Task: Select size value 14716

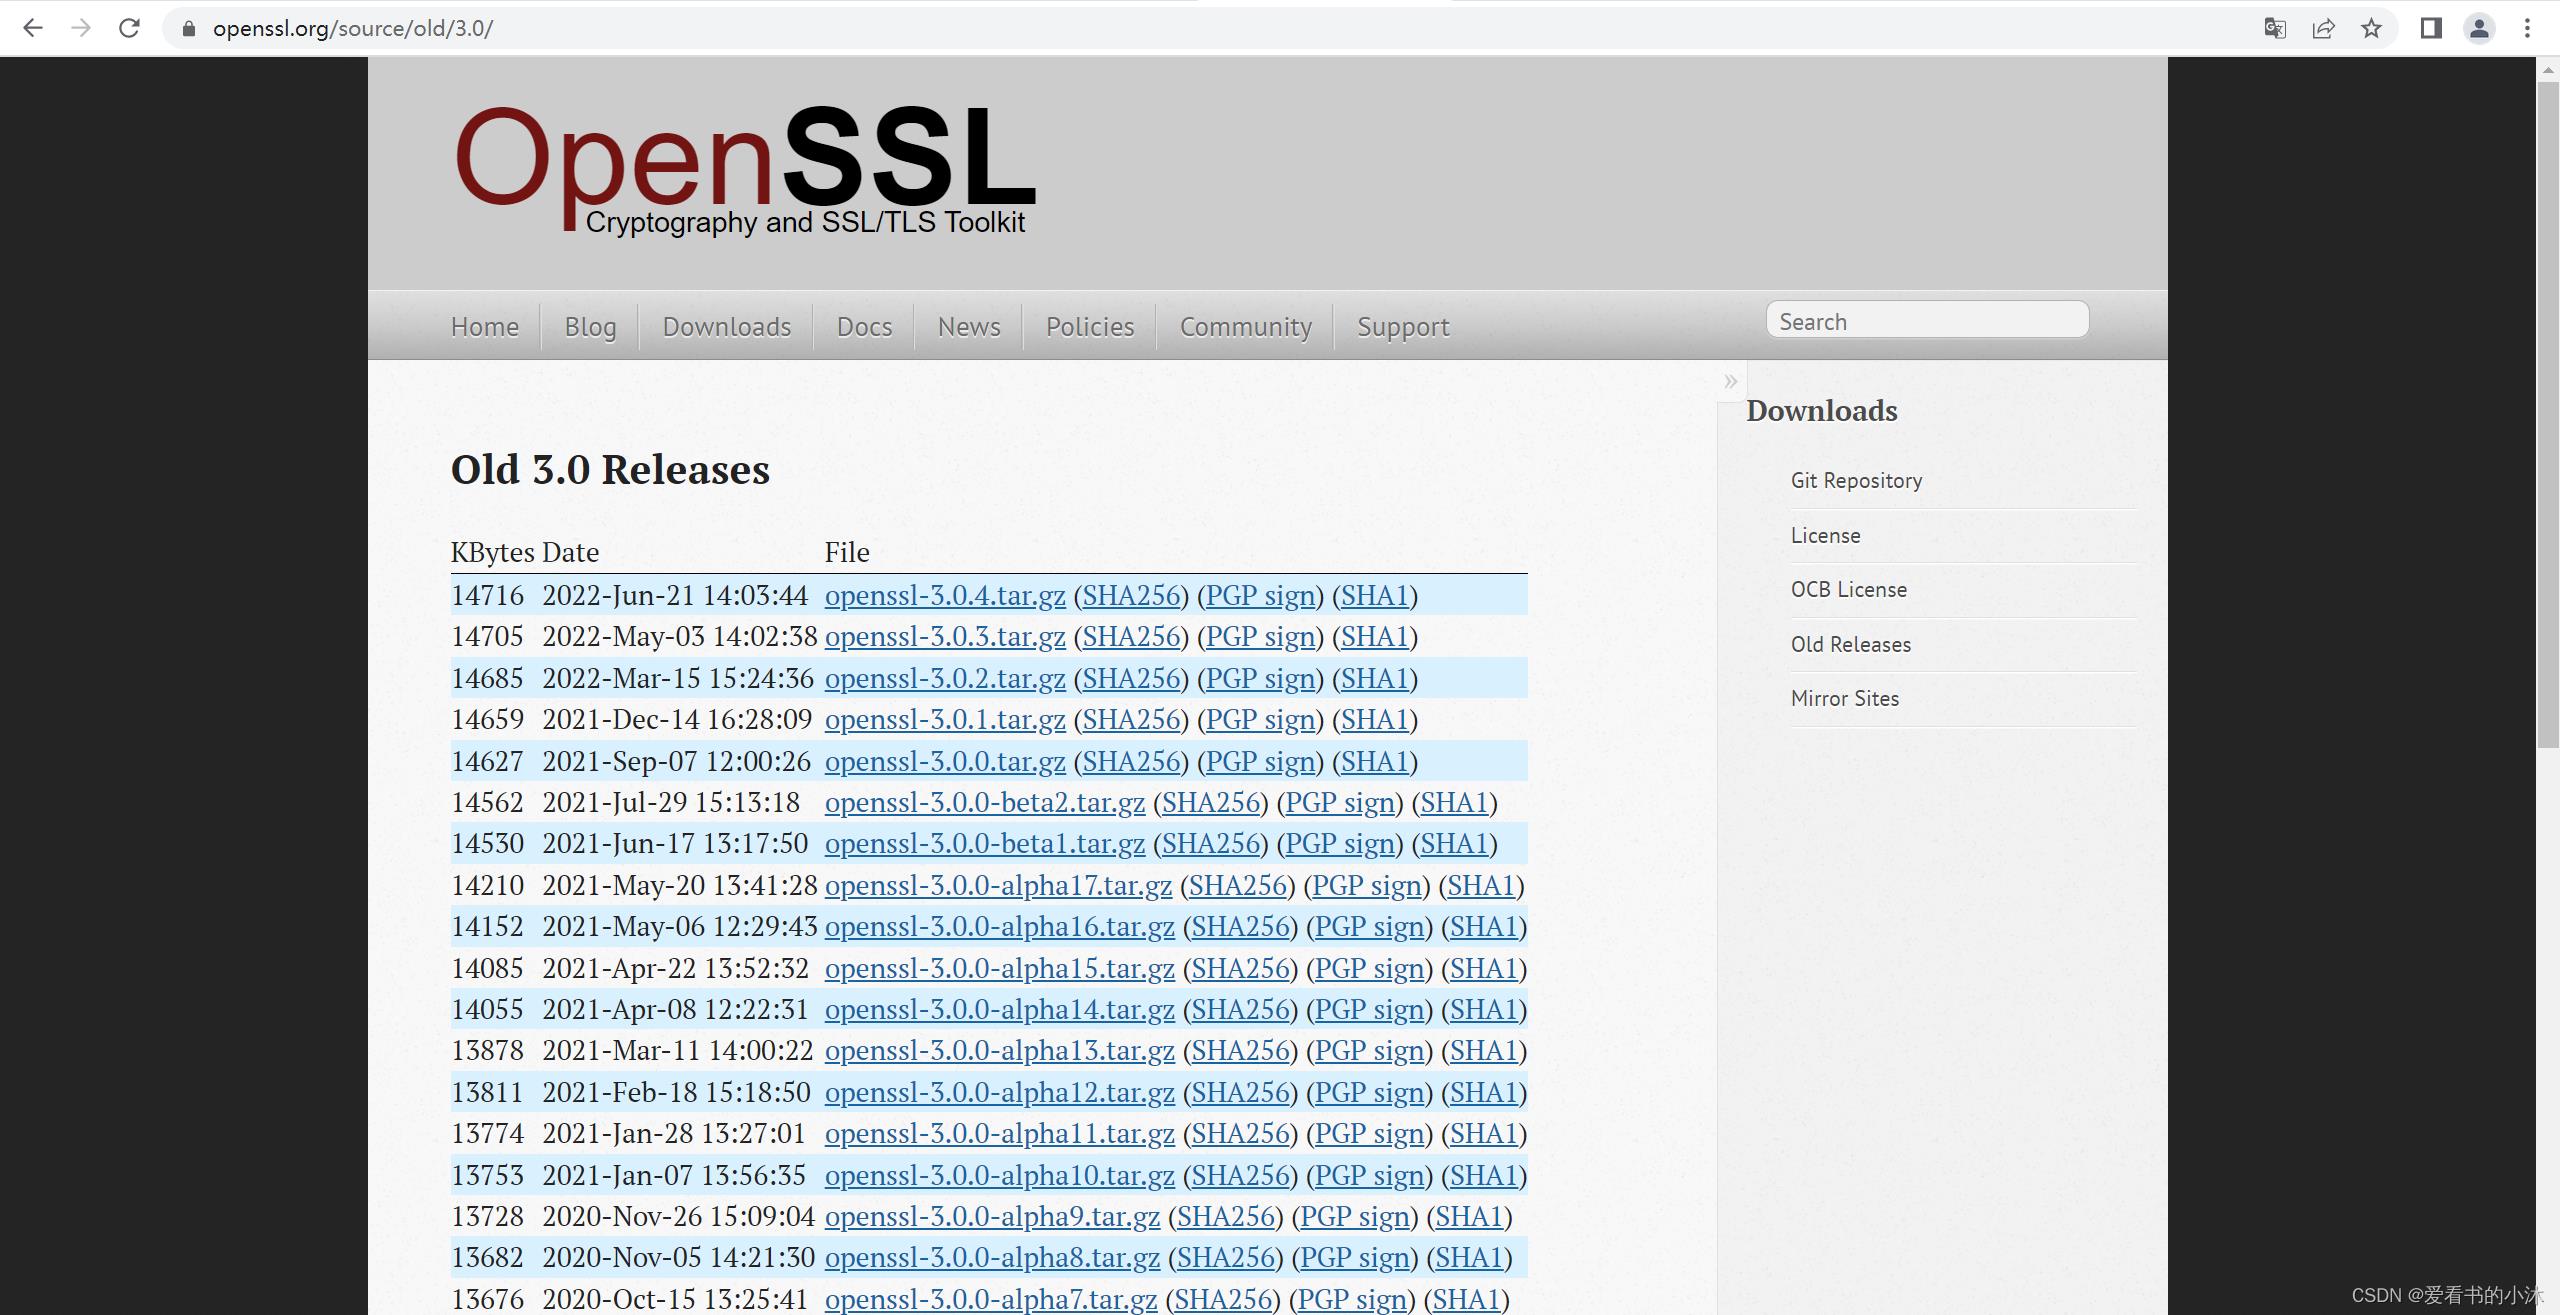Action: 487,595
